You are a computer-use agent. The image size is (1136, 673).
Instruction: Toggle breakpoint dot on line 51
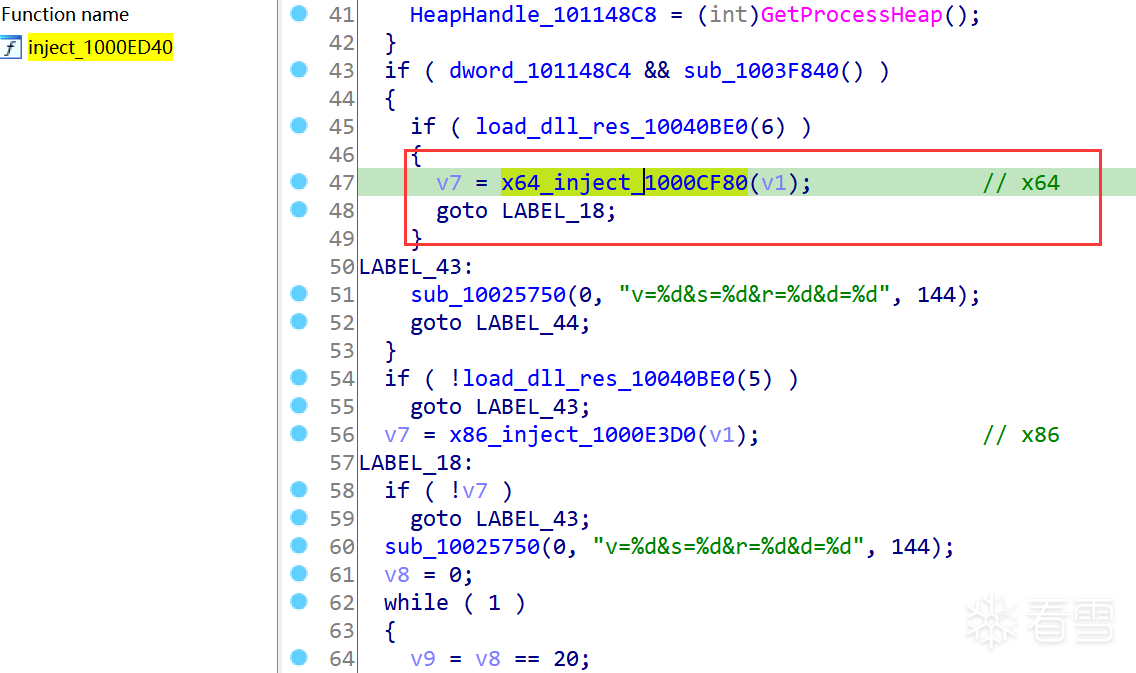click(298, 293)
